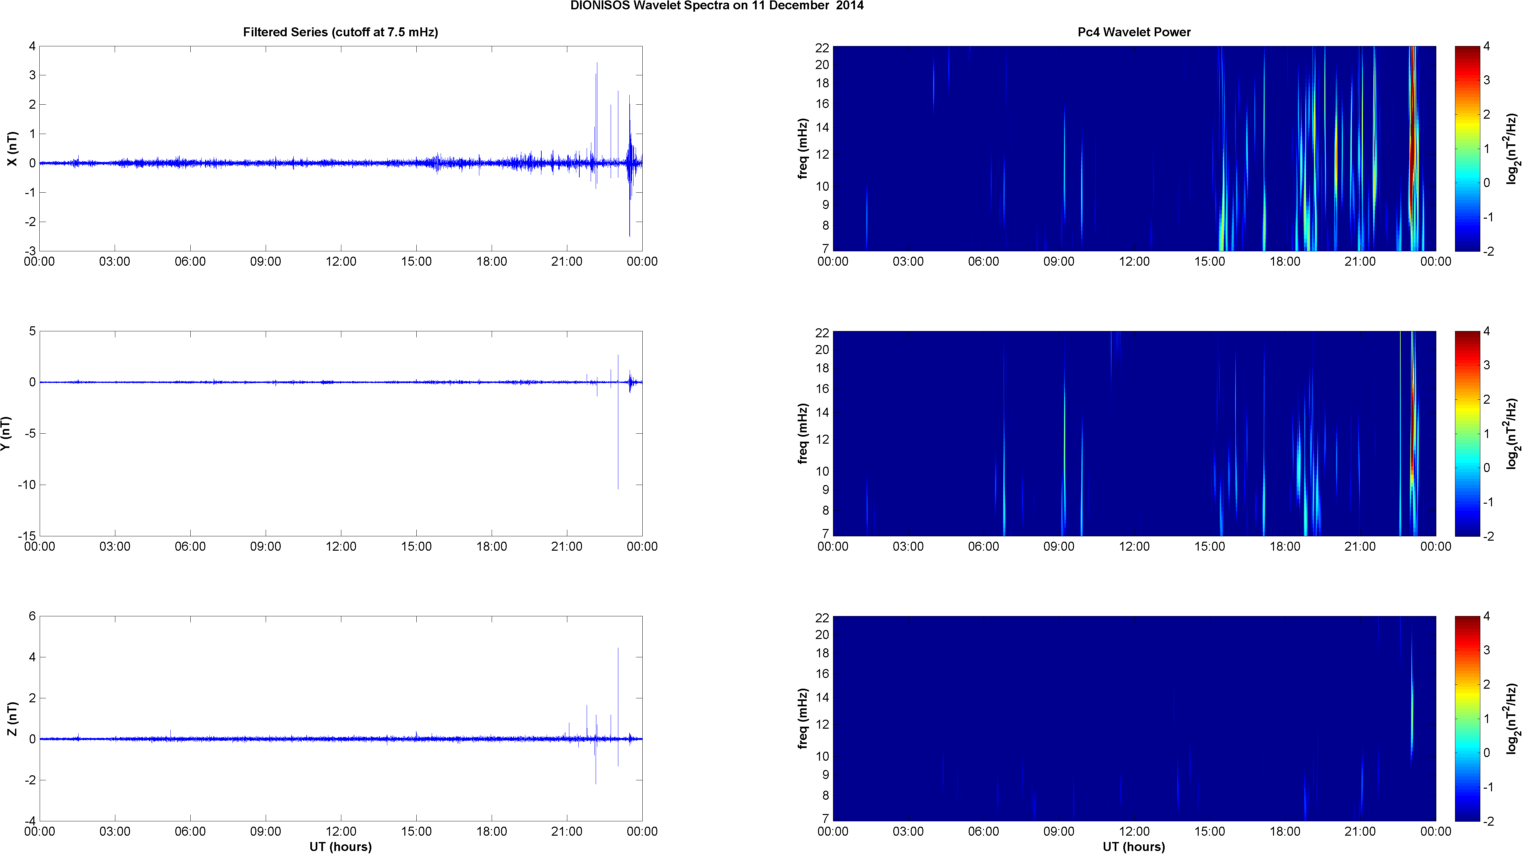Click the main title 'DIONISOS Wavelet Spectra on 11 December 2014'
This screenshot has width=1522, height=854.
click(x=717, y=6)
